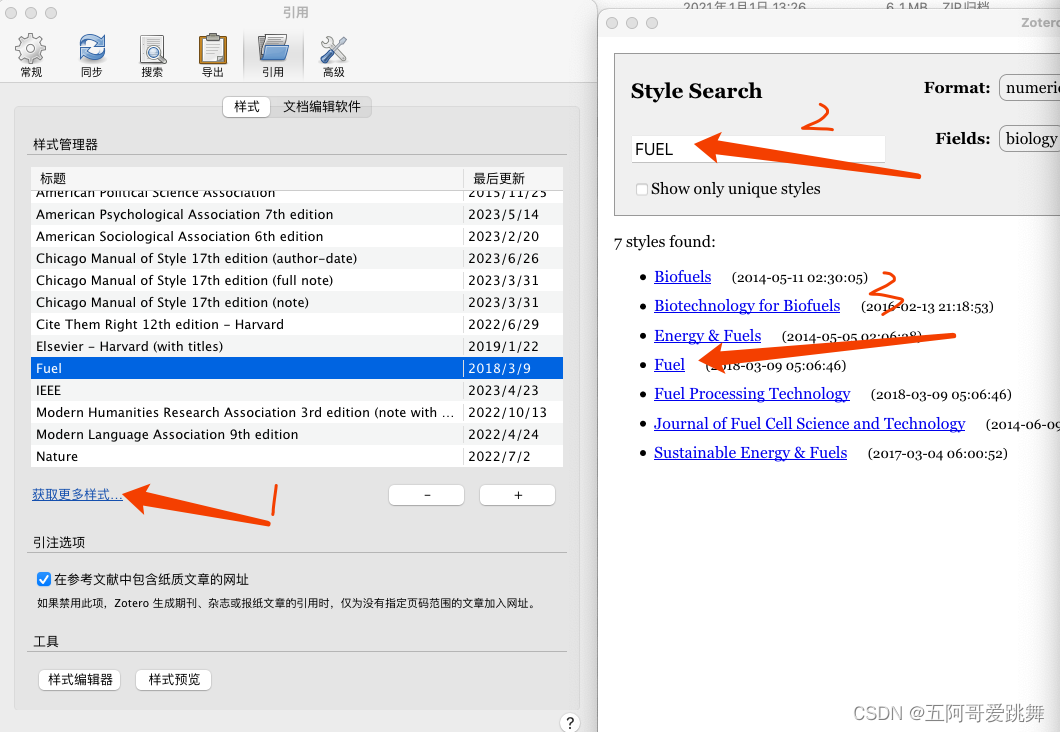
Task: Select Cite Them Right 12th edition row
Action: pos(297,324)
